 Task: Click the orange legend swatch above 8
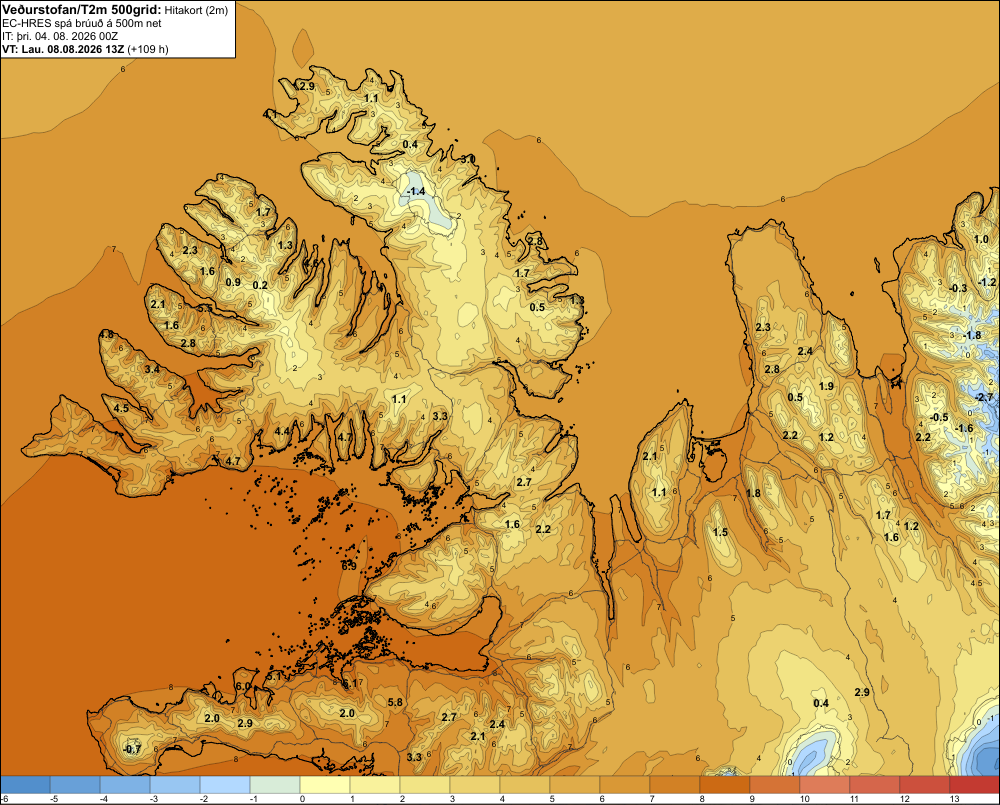tap(724, 784)
